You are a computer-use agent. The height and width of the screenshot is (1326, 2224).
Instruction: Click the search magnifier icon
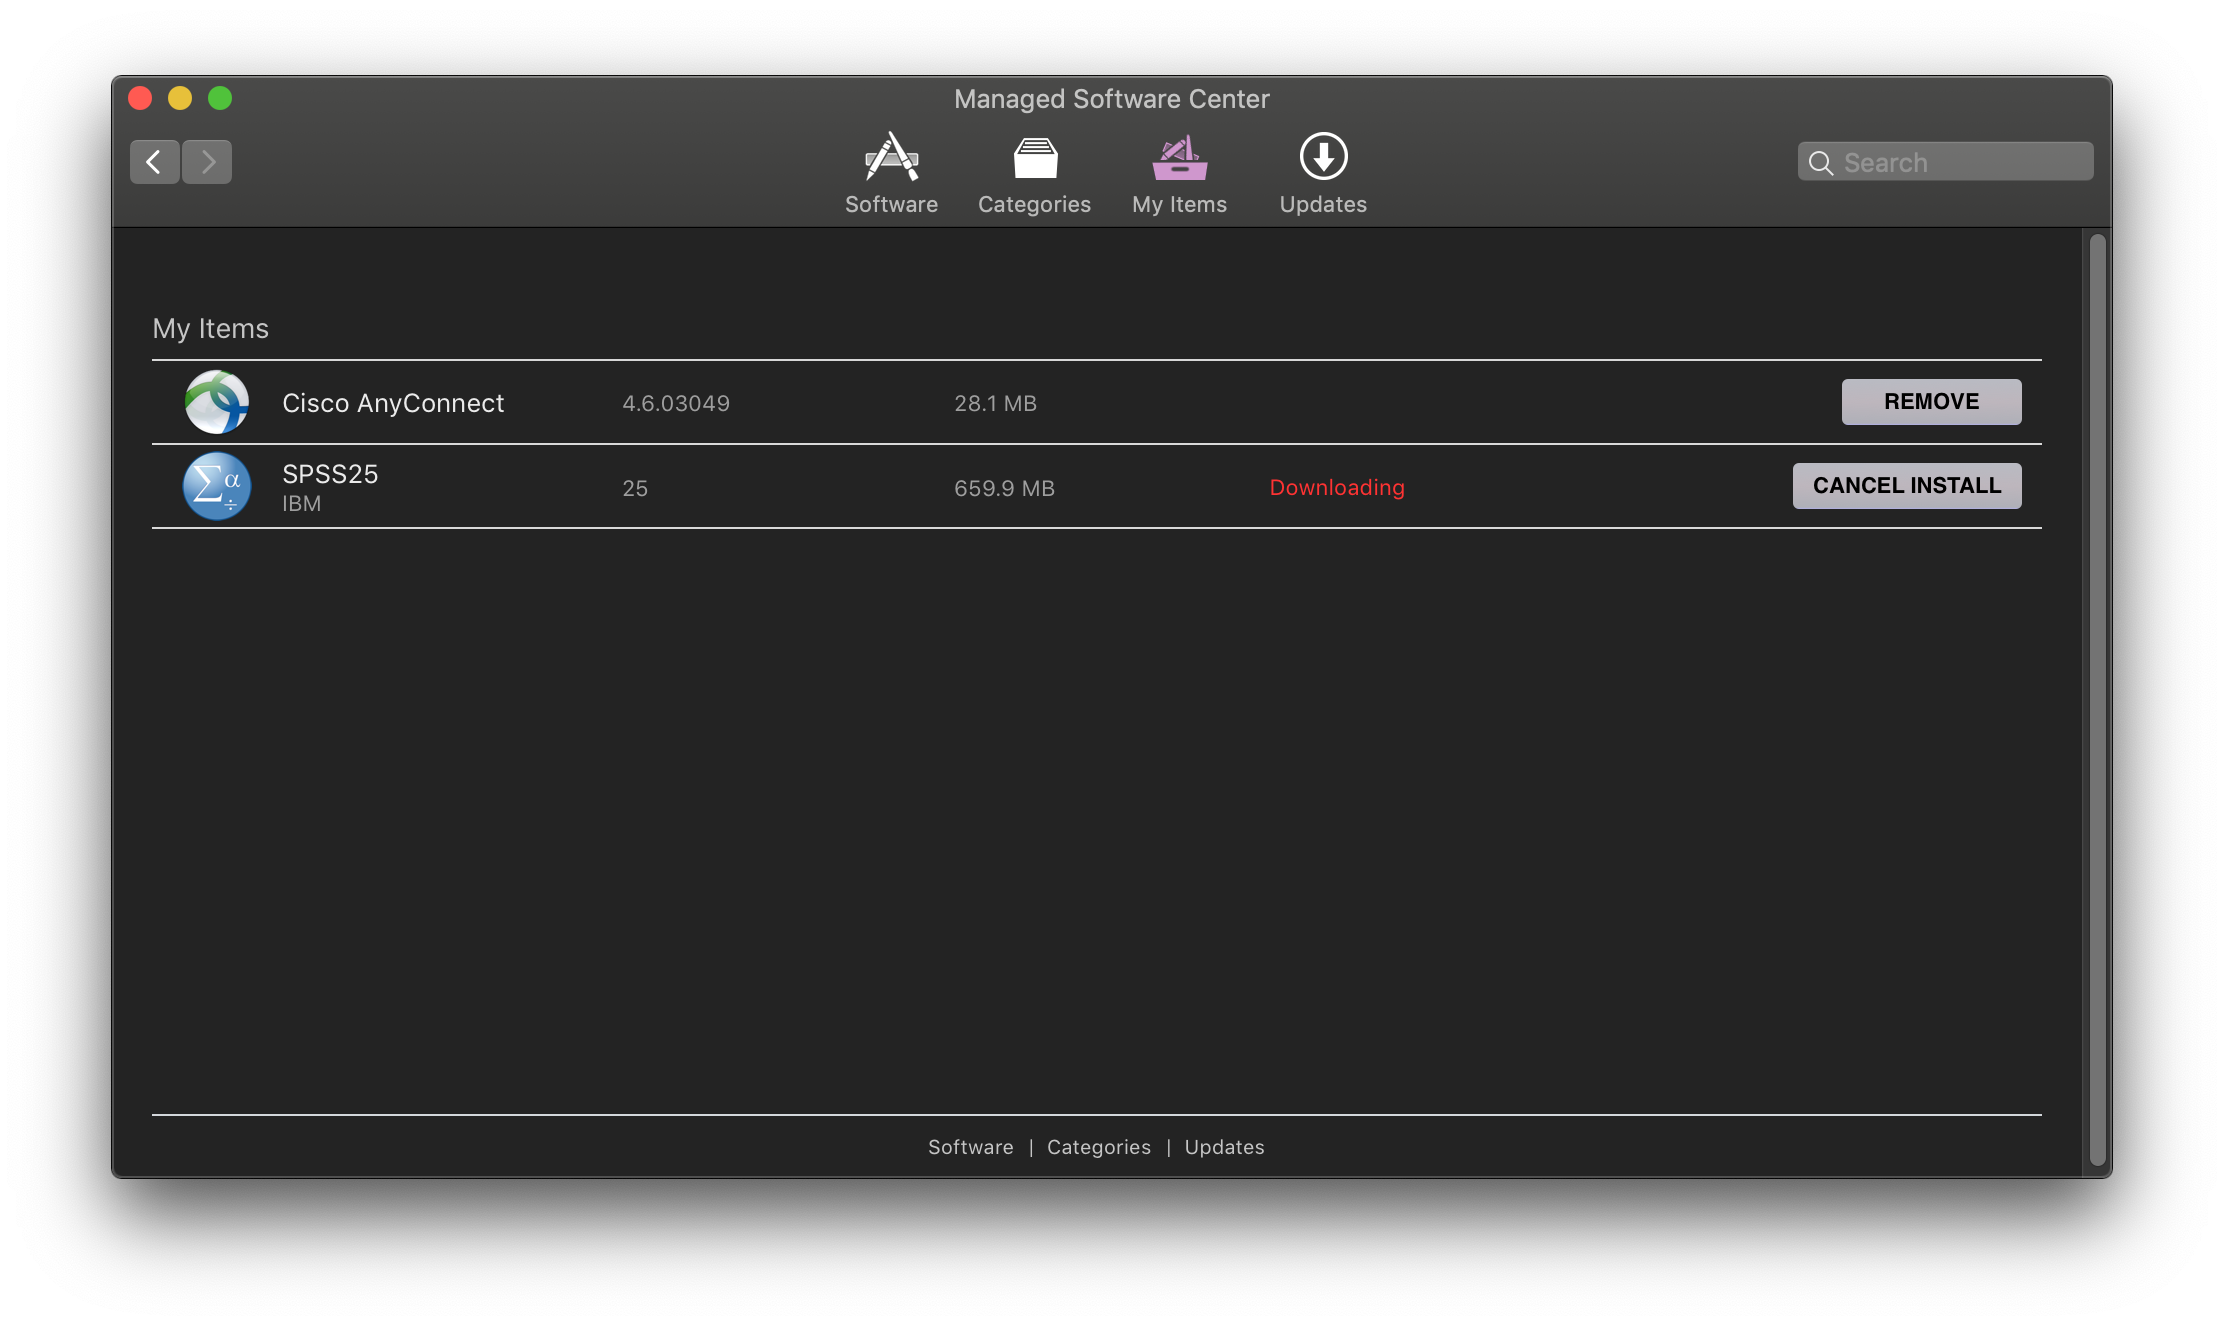(1821, 163)
